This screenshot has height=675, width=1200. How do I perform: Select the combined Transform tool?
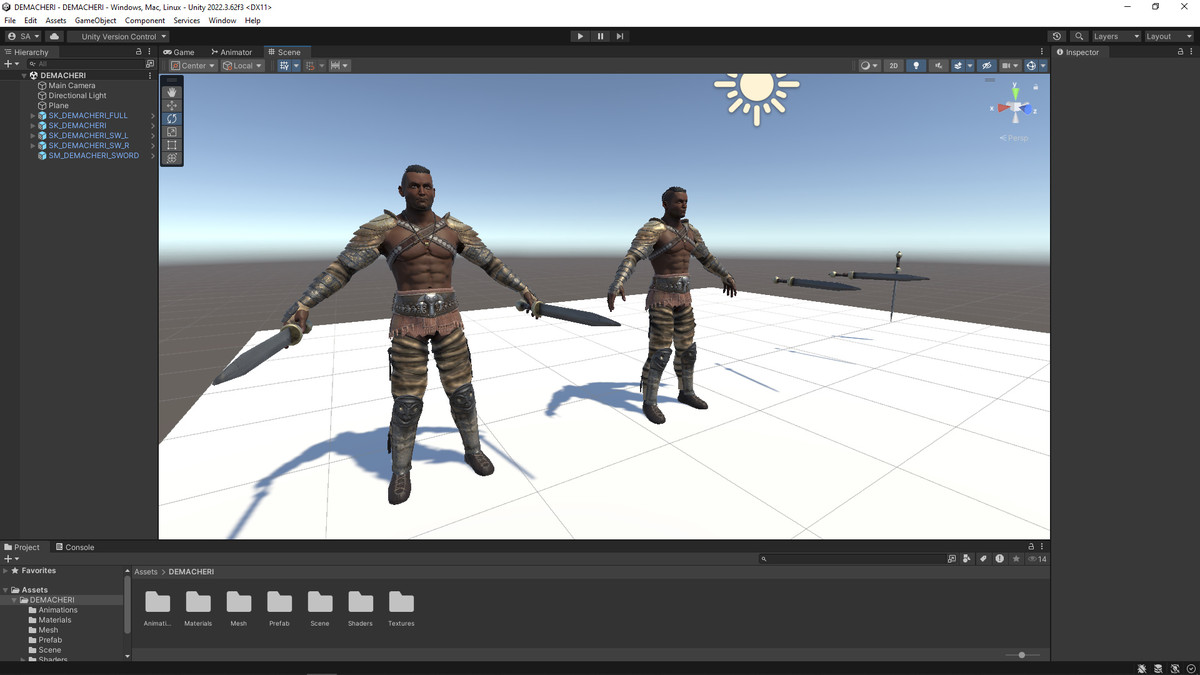[x=172, y=158]
